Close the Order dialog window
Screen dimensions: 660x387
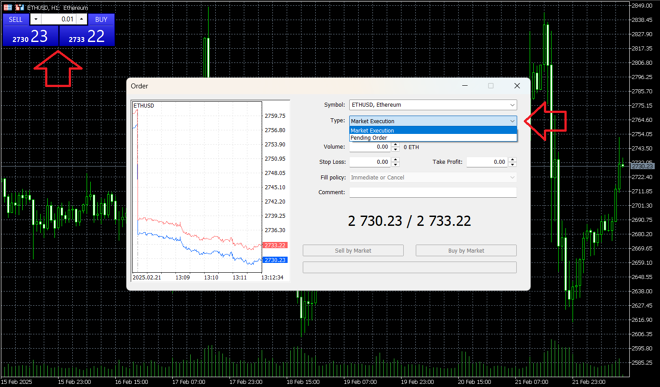pyautogui.click(x=517, y=86)
